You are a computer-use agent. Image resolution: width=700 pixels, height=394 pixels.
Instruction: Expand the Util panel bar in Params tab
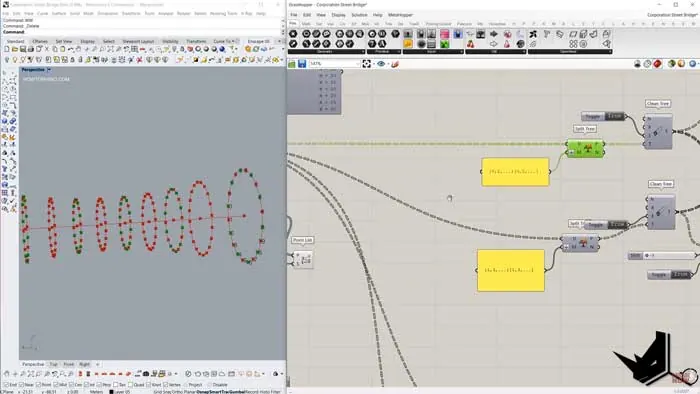click(496, 52)
